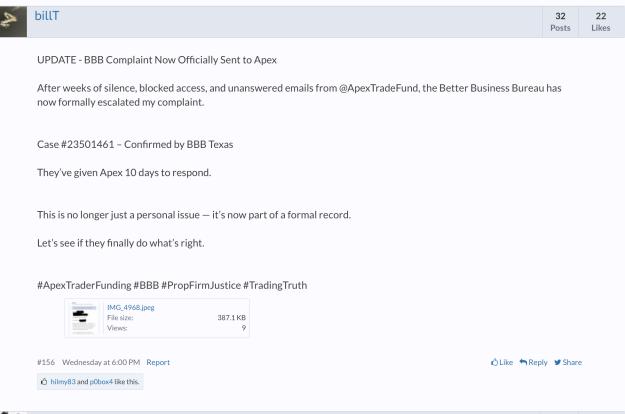Click "They've given Apex 10 days to respond."

pyautogui.click(x=124, y=173)
